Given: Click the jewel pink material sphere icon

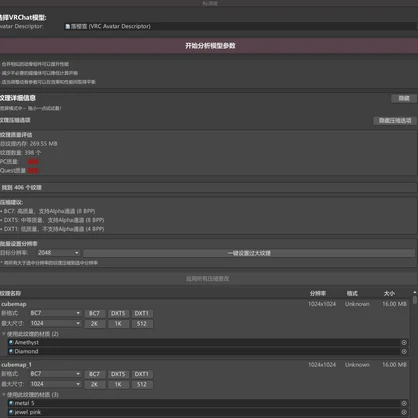Looking at the screenshot, I should click(x=11, y=412).
